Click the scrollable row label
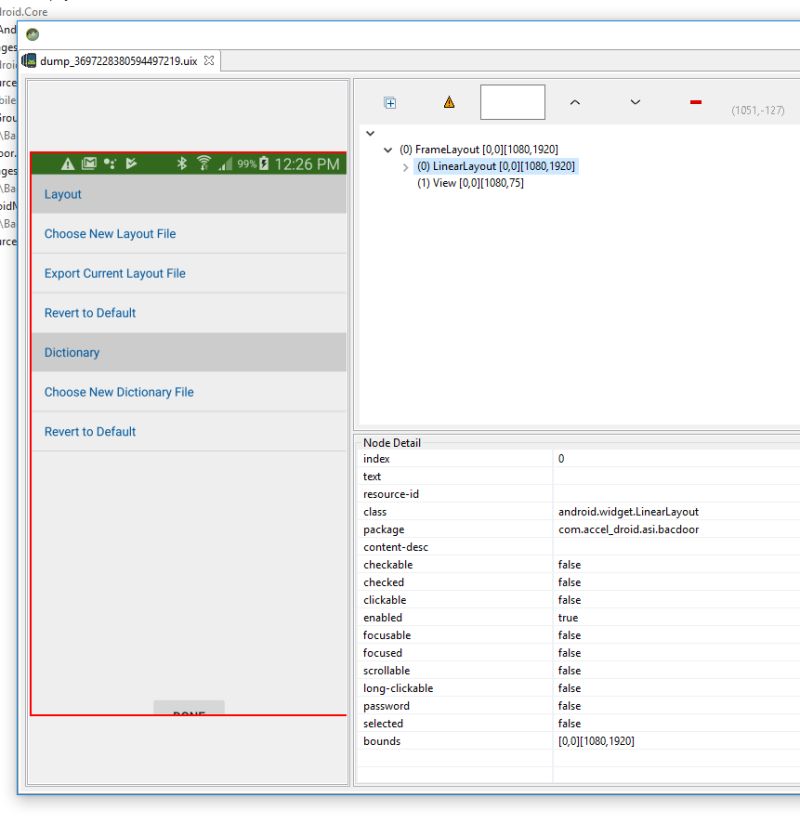Screen dimensions: 800x823 pos(386,670)
